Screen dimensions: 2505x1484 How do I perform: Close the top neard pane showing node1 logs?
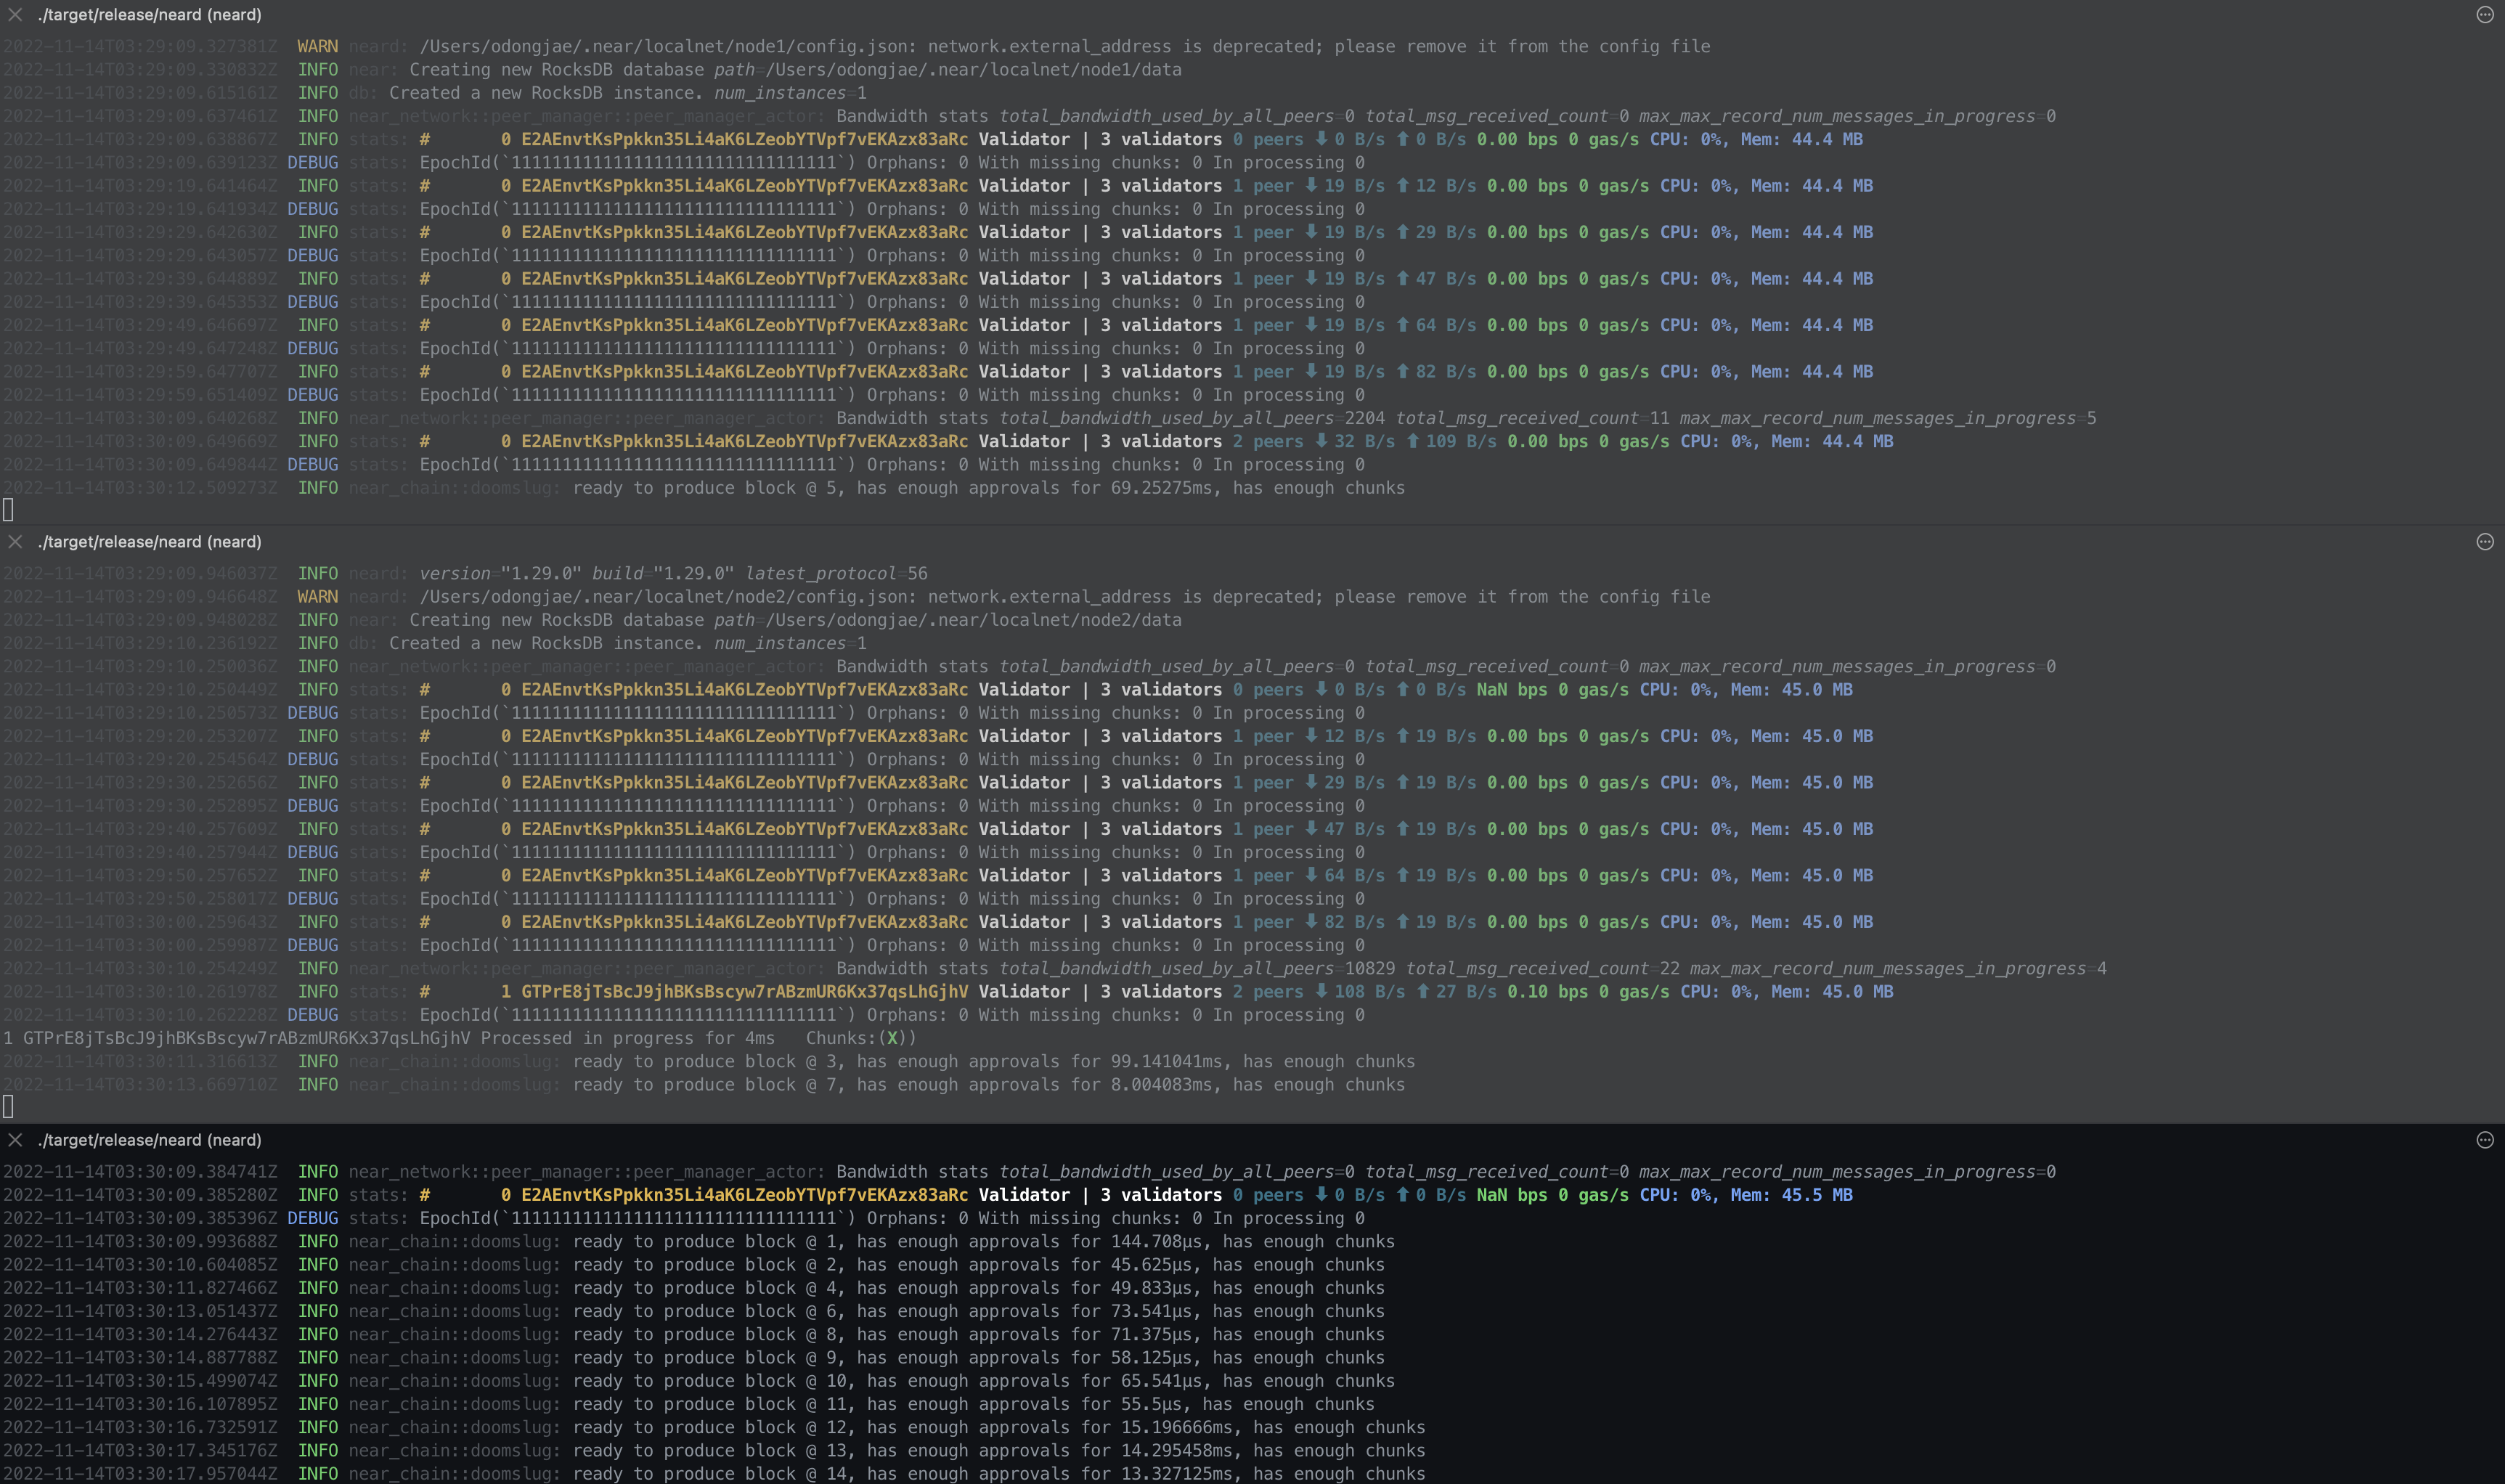point(15,15)
